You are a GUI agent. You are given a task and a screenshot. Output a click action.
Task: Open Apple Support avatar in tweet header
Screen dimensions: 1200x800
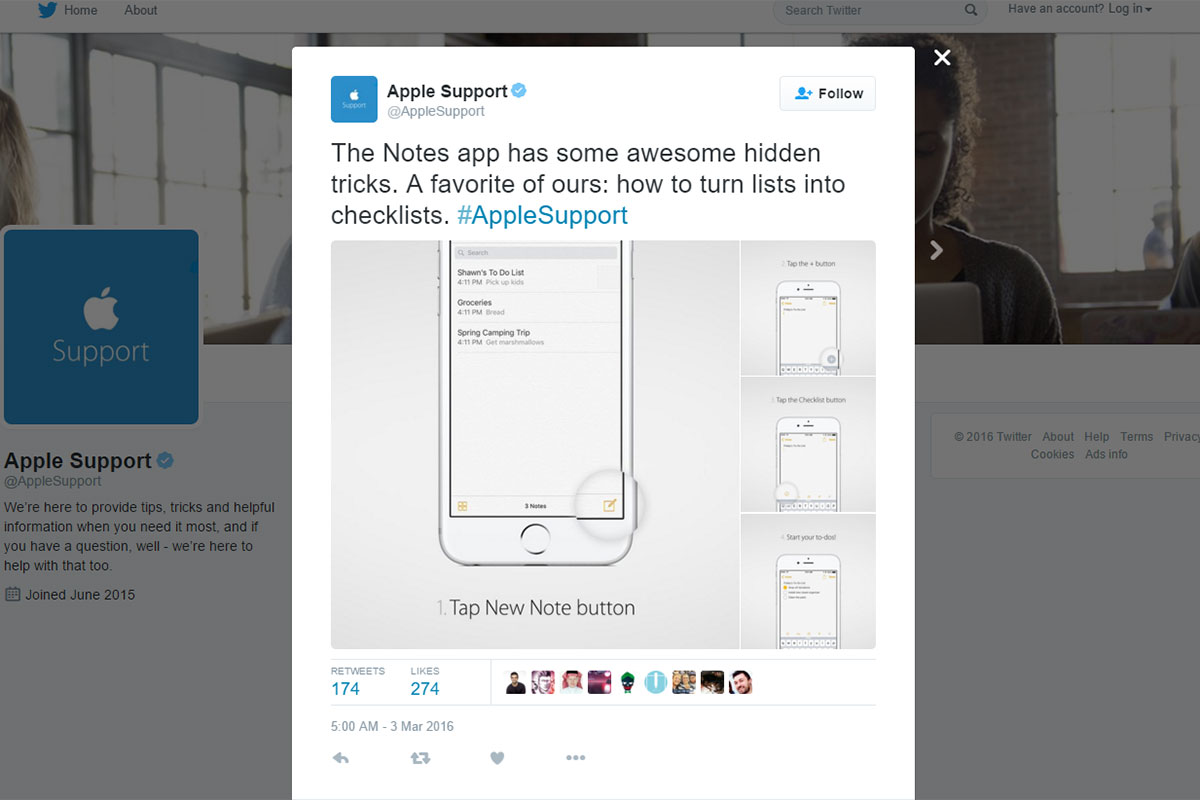click(x=354, y=99)
